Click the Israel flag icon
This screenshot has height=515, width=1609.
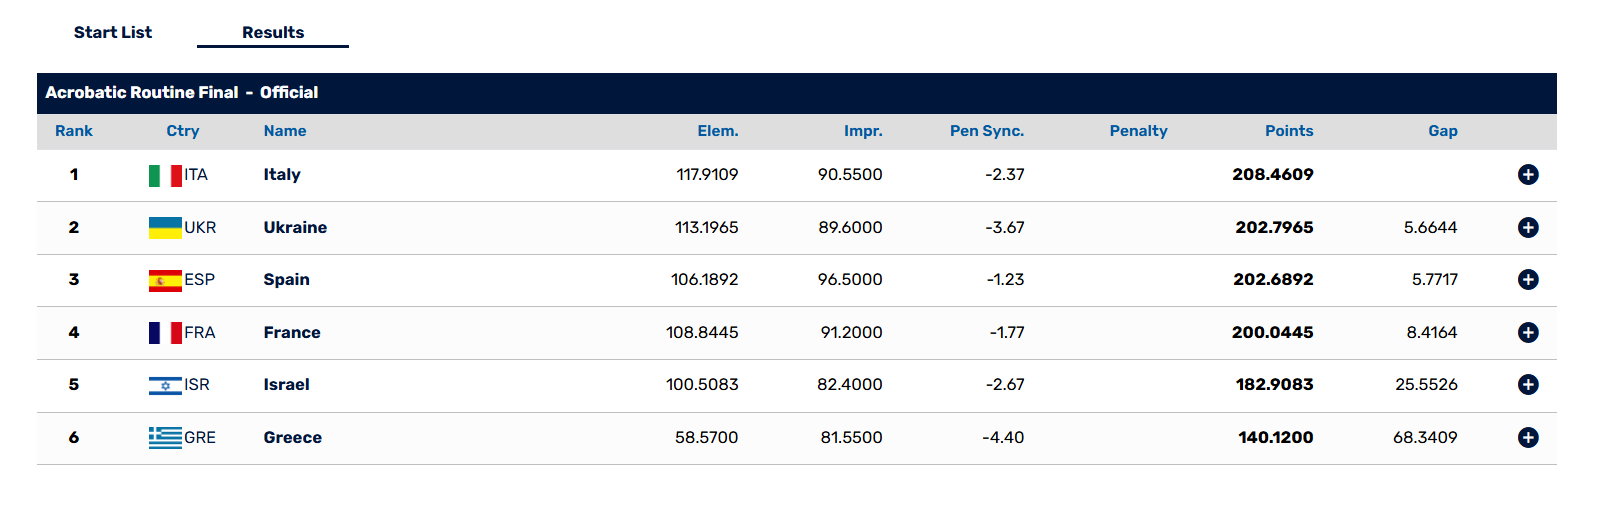tap(165, 386)
